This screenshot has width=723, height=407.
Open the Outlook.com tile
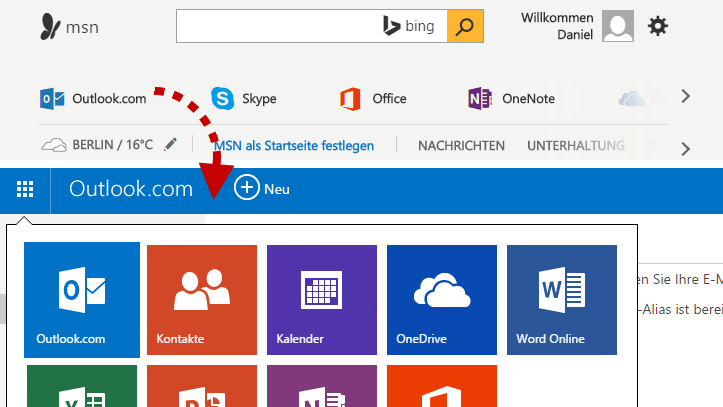pyautogui.click(x=82, y=300)
